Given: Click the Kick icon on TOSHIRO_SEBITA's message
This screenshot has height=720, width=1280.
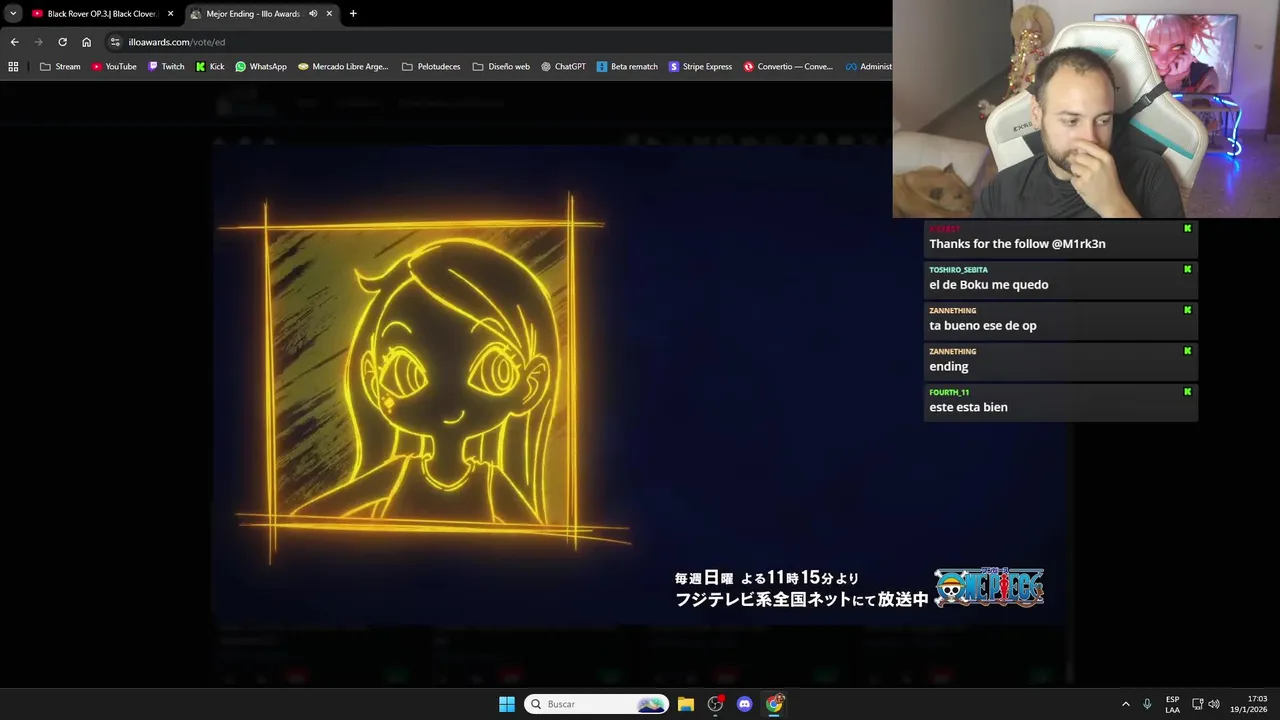Looking at the screenshot, I should tap(1187, 270).
